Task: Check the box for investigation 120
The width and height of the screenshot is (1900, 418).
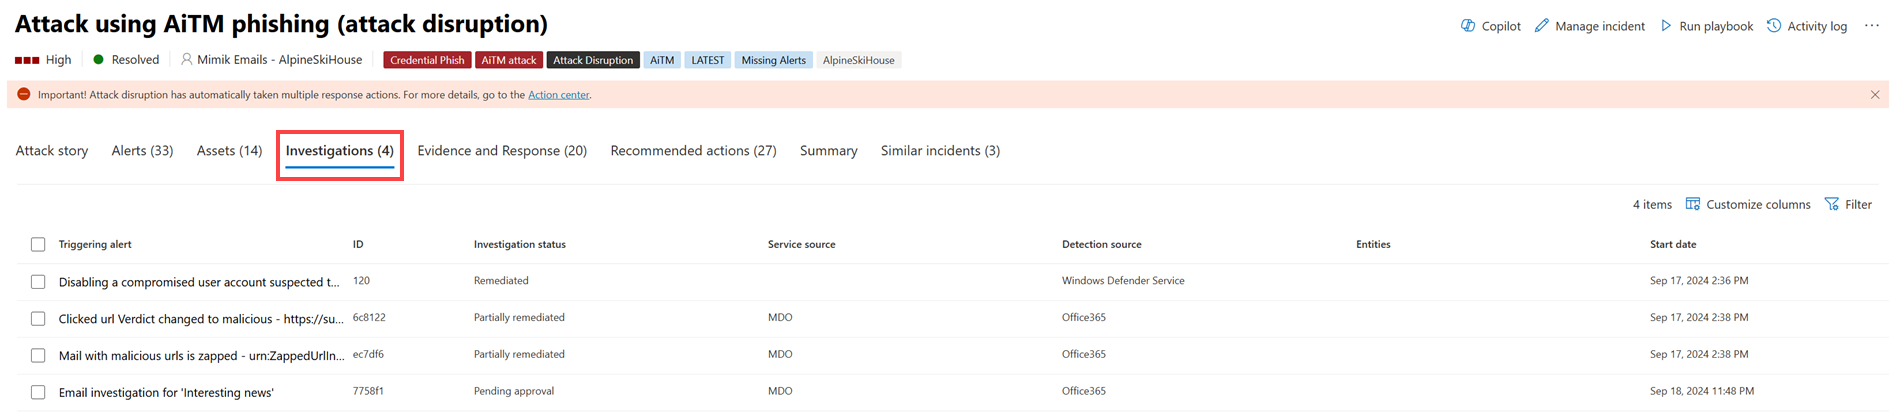Action: [38, 282]
